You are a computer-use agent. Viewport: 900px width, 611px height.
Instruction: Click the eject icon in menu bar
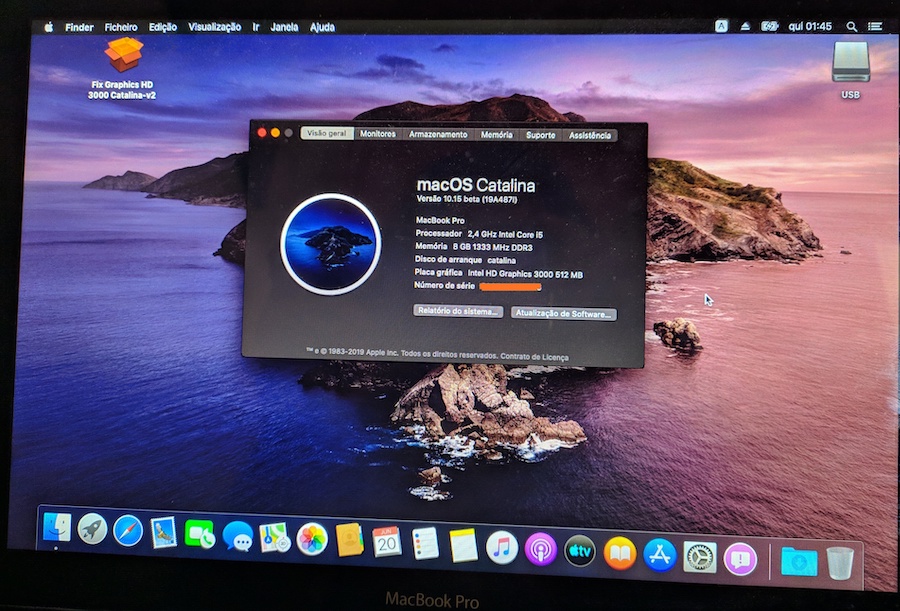[x=745, y=26]
